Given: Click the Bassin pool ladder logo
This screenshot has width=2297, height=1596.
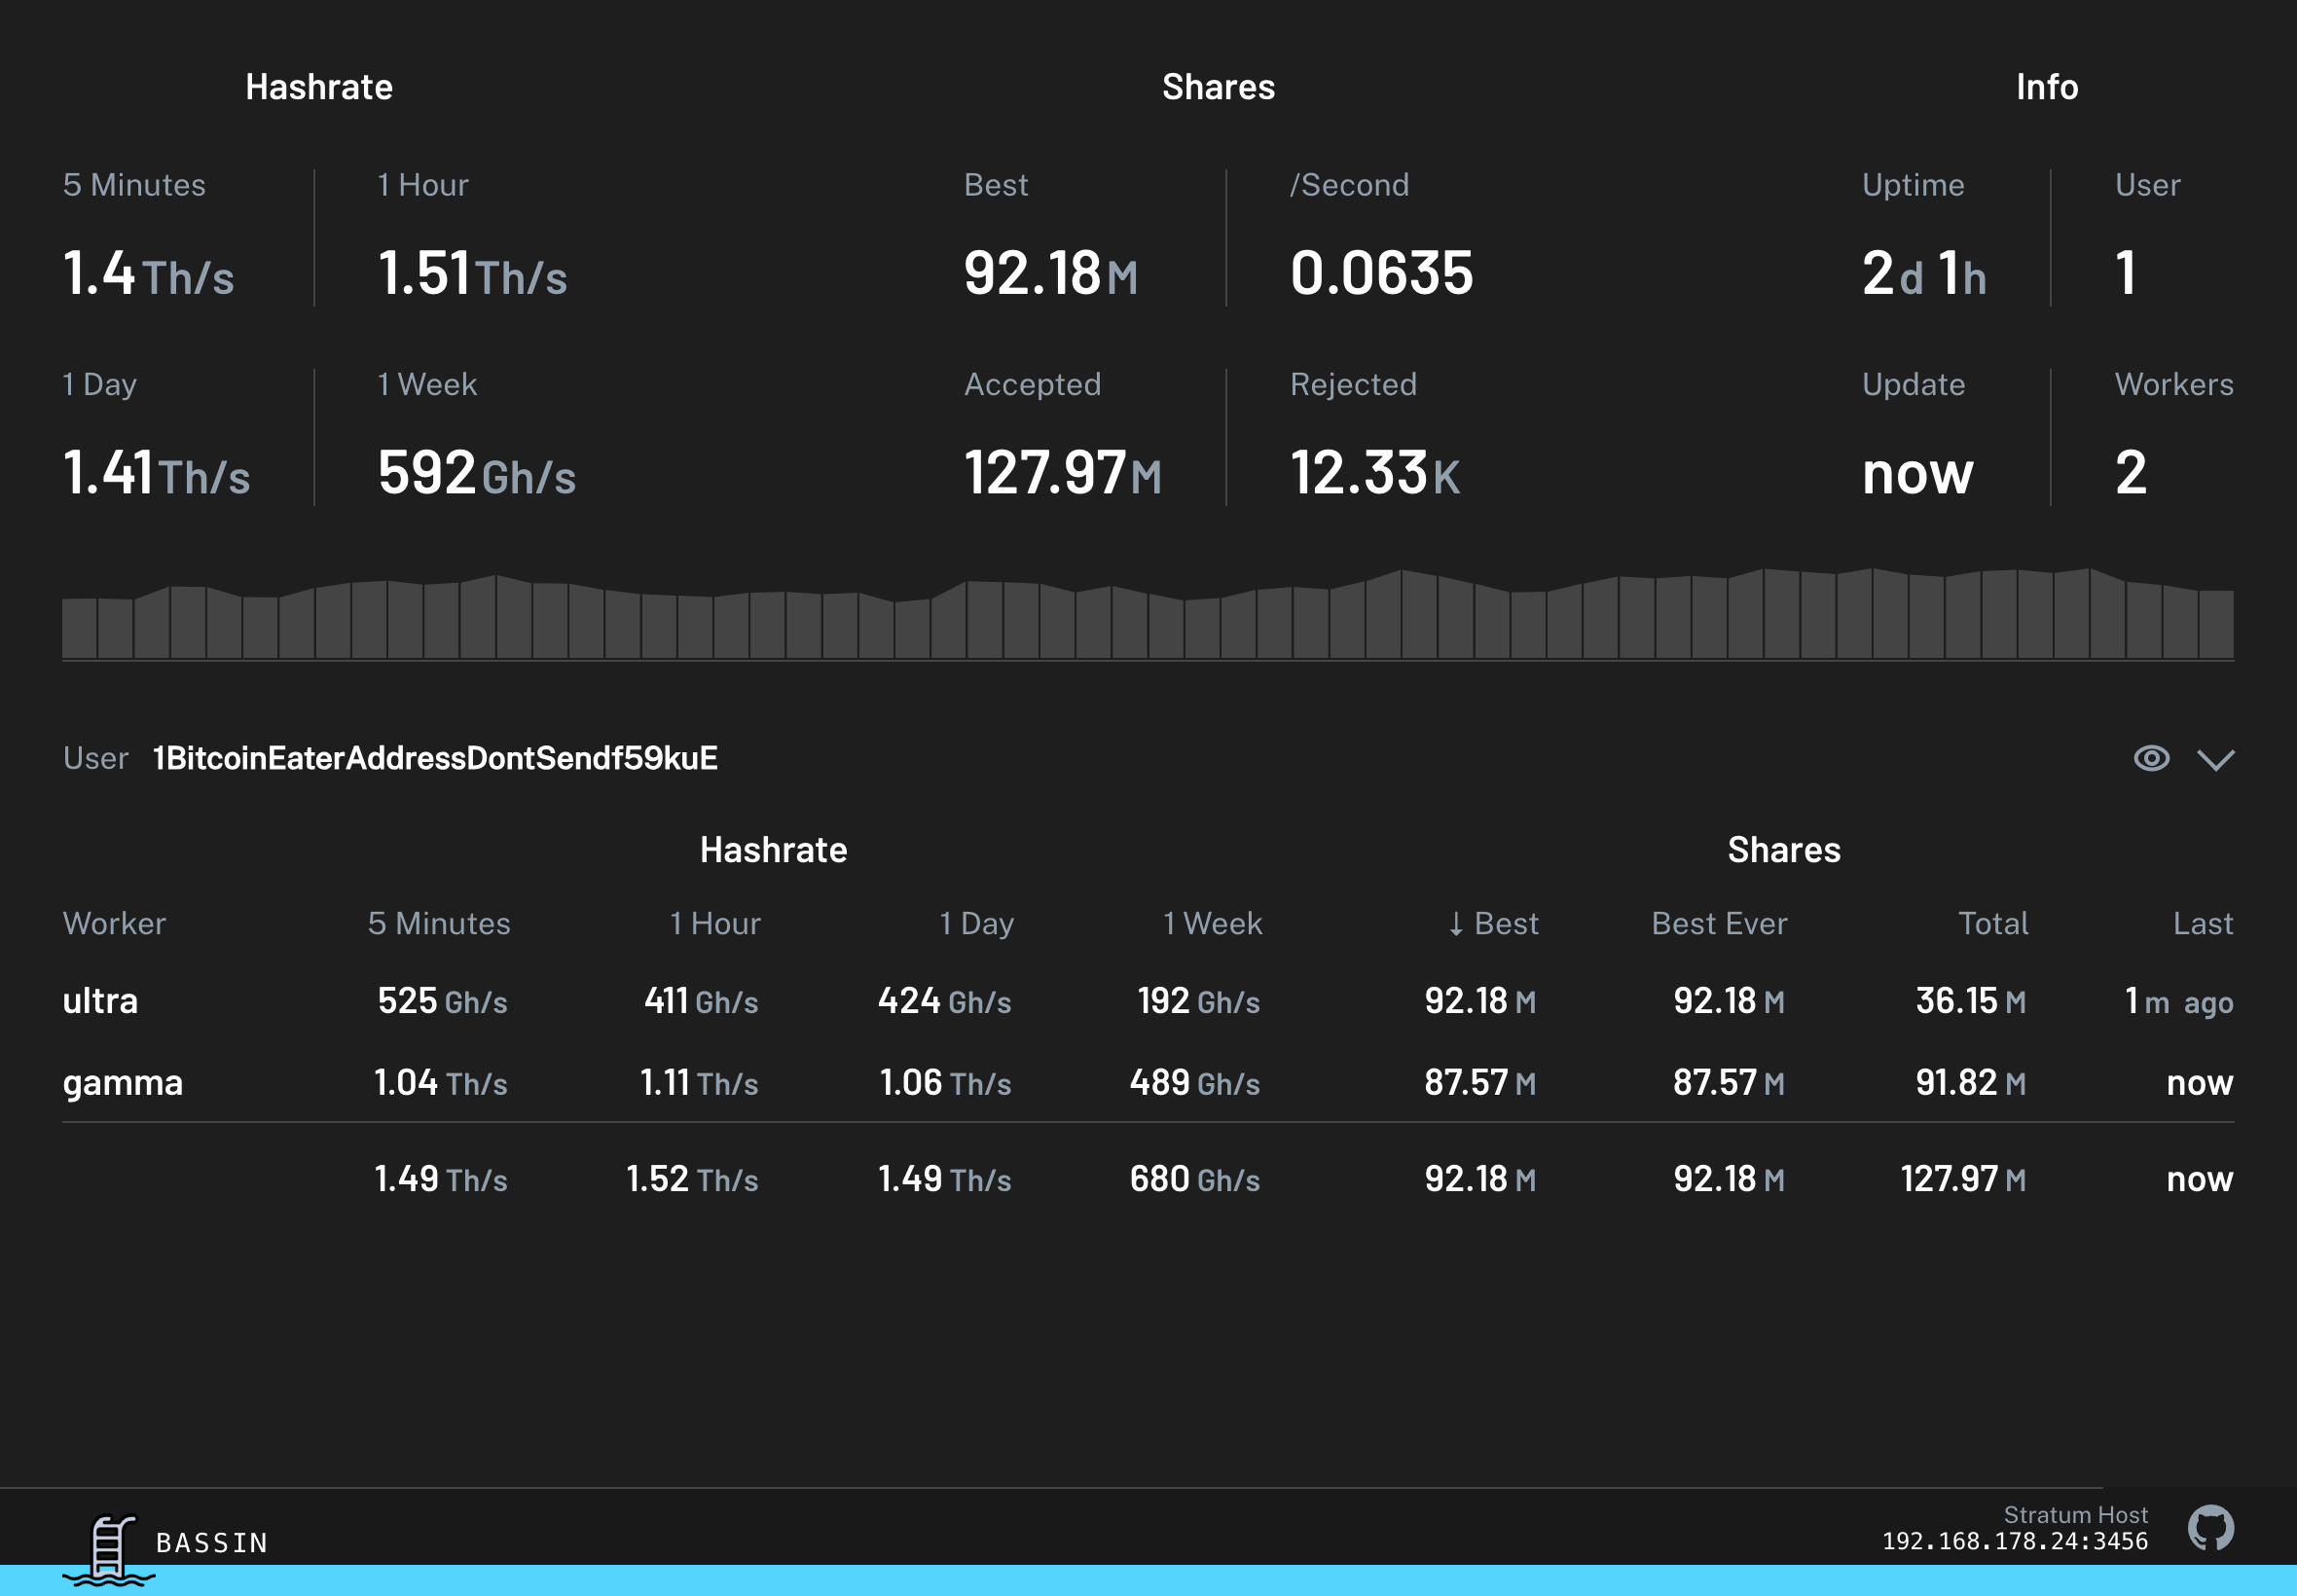Looking at the screenshot, I should click(x=108, y=1550).
